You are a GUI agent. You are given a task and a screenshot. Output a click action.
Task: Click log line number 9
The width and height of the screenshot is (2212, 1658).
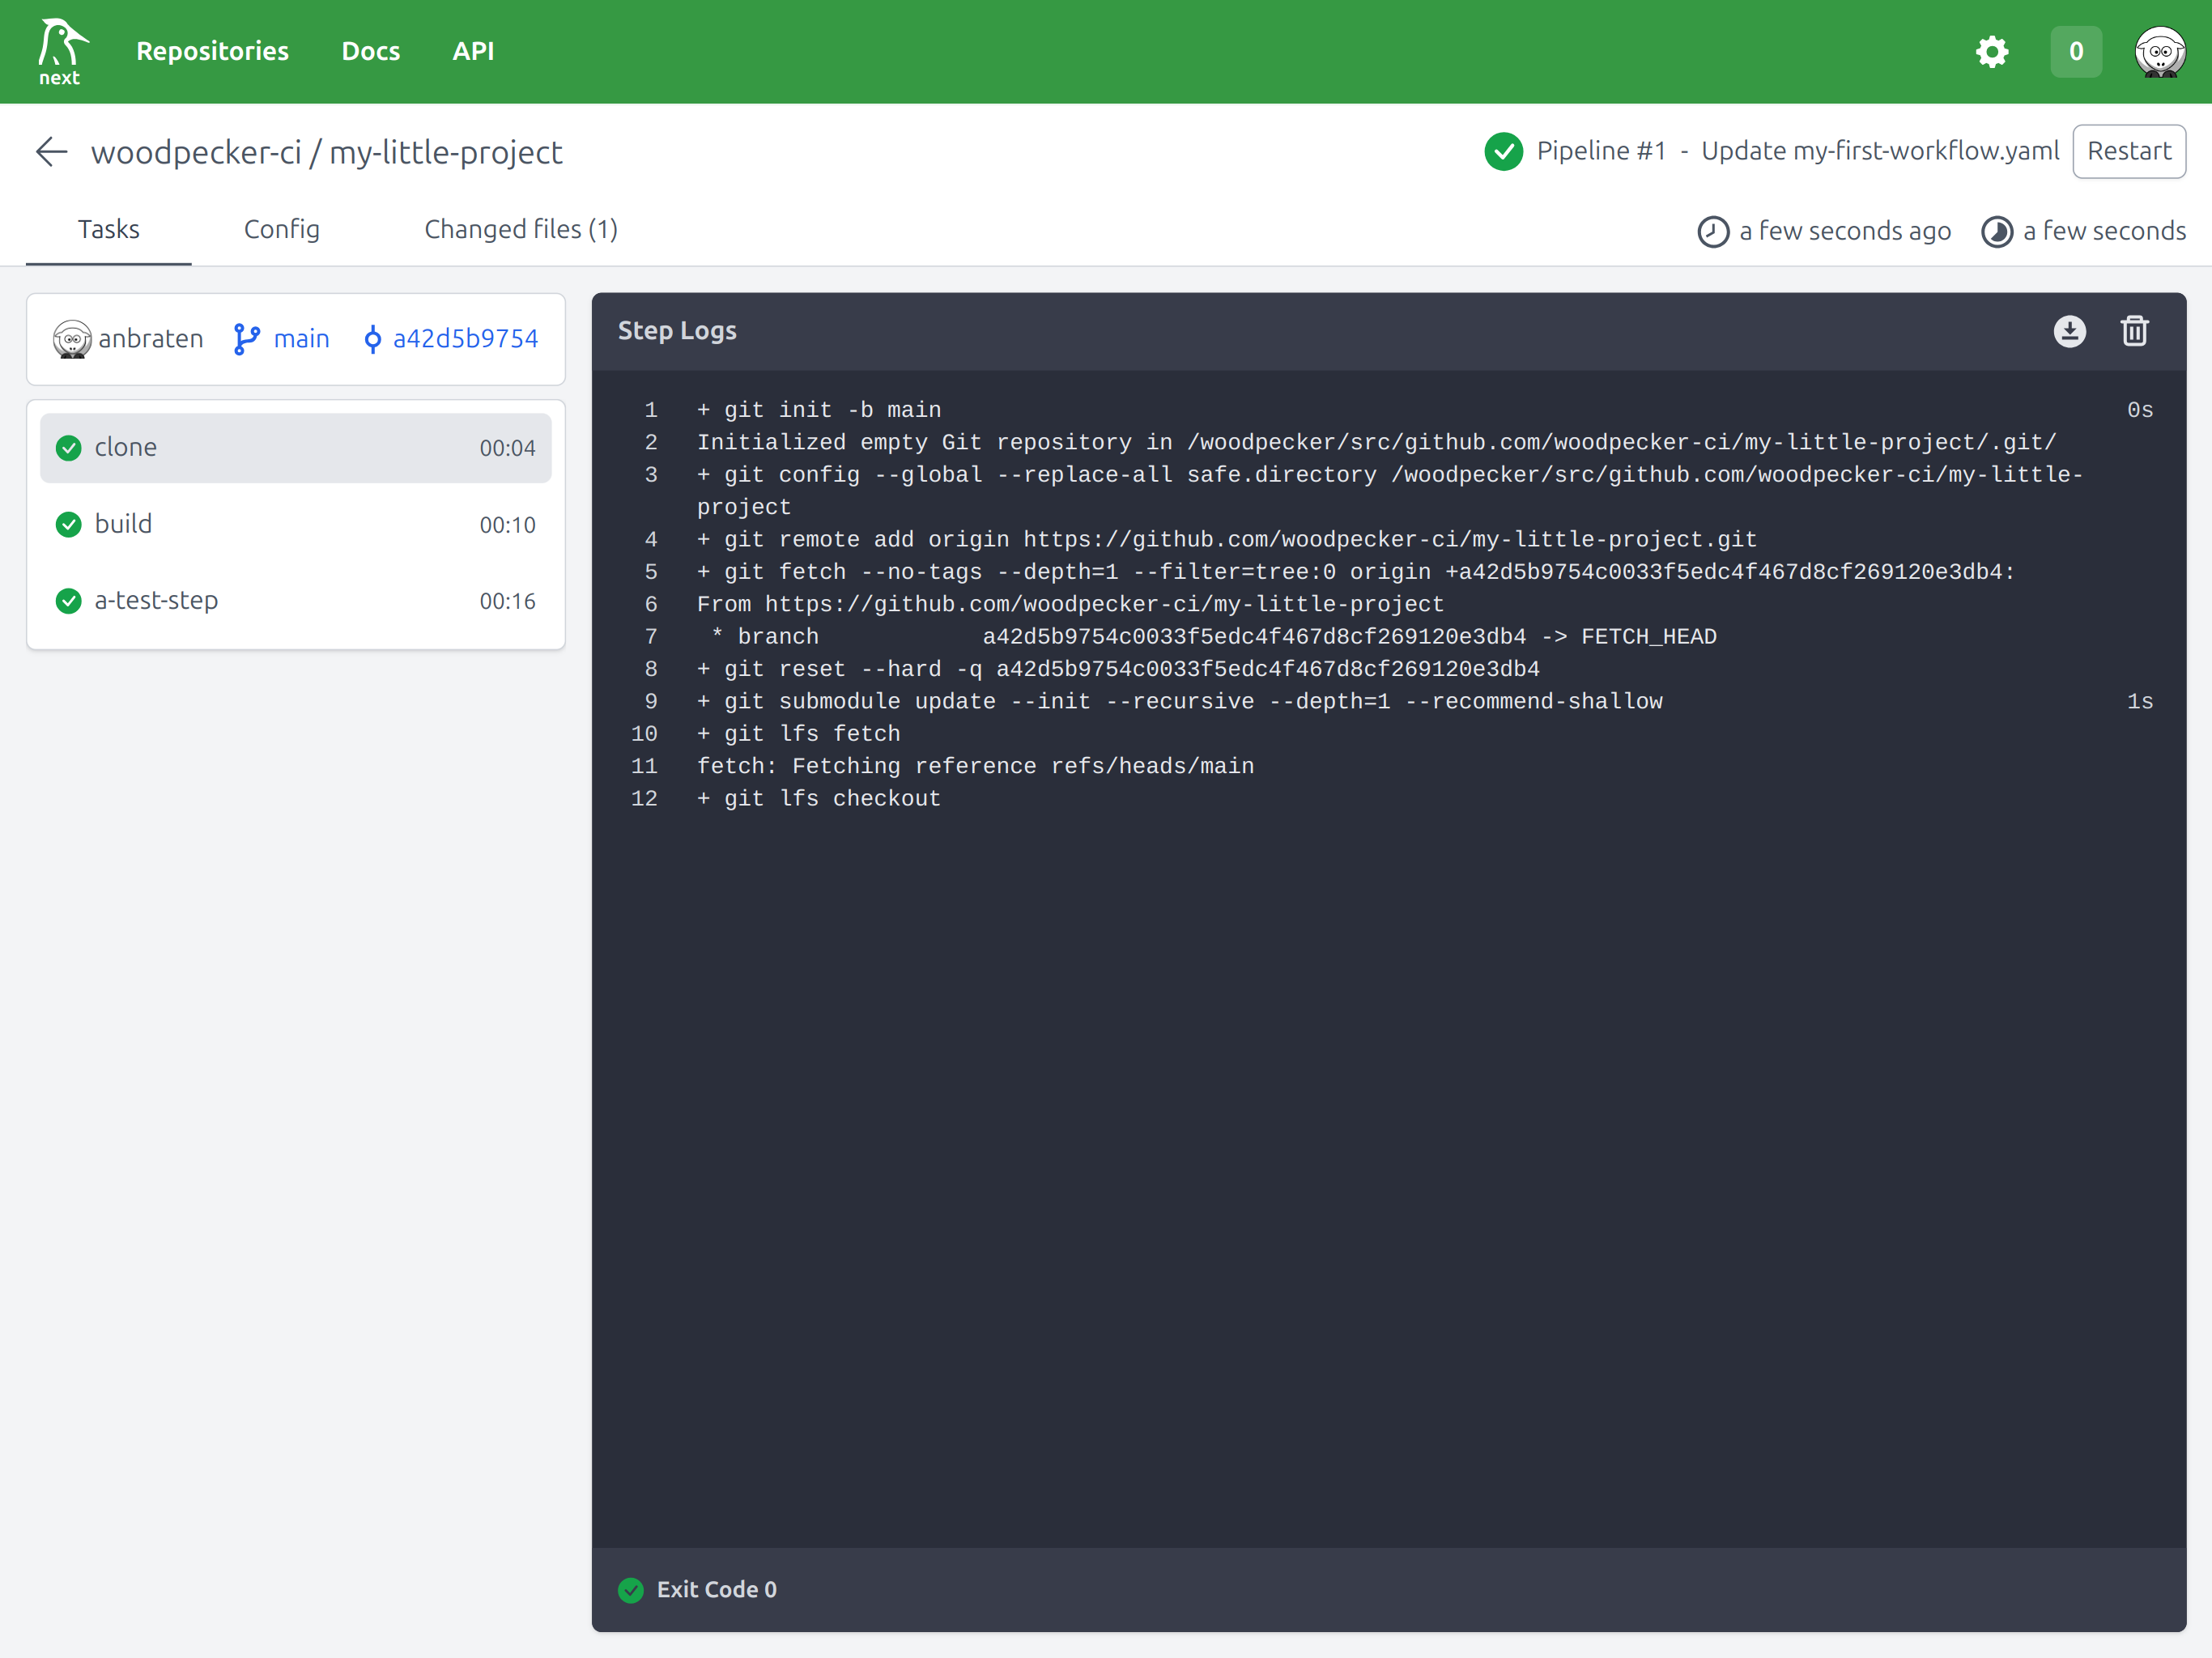click(650, 701)
